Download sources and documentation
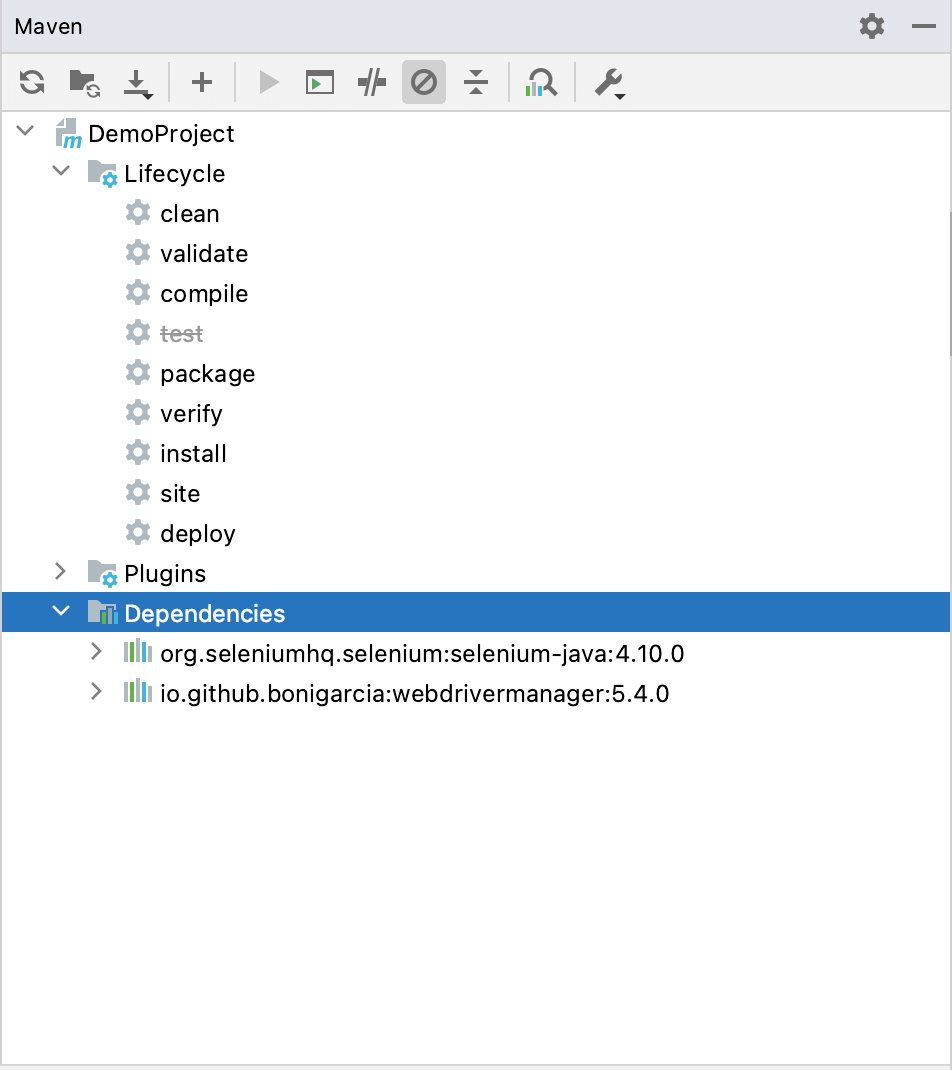 point(138,82)
